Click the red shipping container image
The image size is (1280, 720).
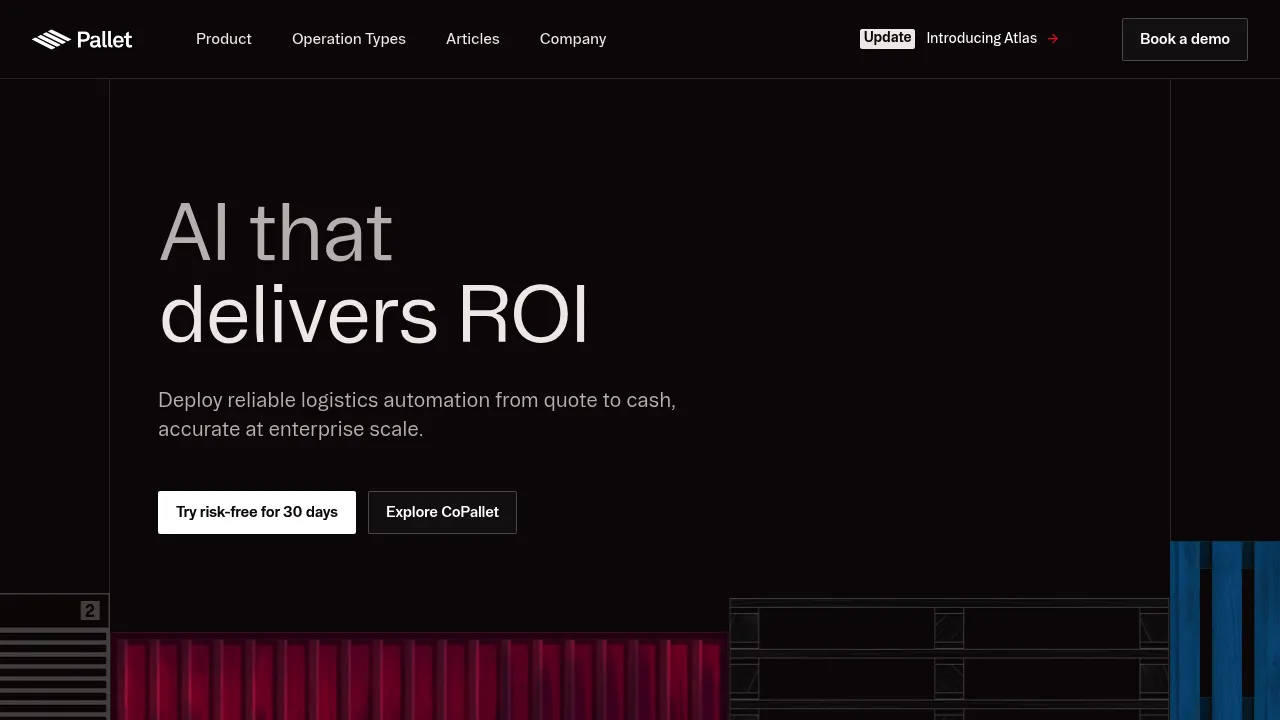(x=419, y=677)
